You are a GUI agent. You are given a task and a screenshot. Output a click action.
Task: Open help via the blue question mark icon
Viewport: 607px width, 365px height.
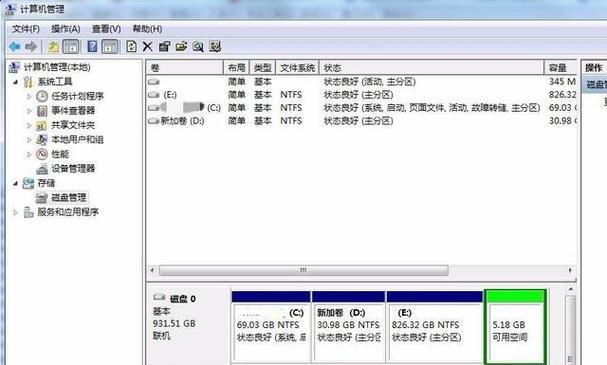92,47
